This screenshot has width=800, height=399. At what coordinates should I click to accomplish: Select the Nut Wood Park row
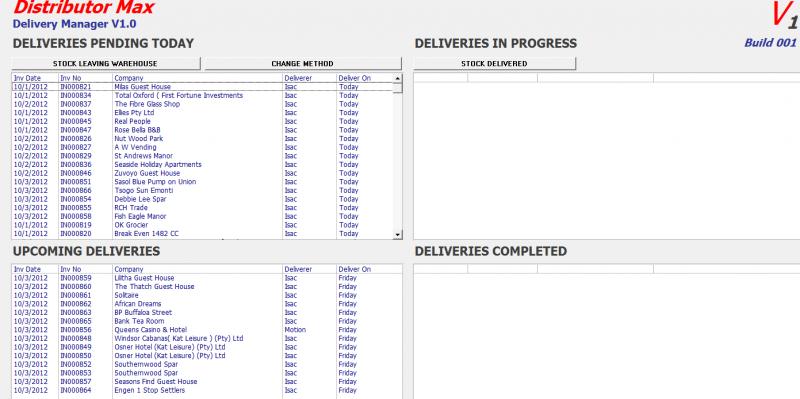click(x=202, y=139)
